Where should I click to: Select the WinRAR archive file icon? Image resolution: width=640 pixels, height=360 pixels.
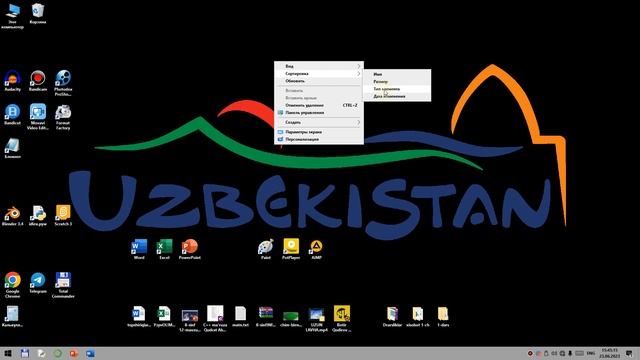coord(266,317)
